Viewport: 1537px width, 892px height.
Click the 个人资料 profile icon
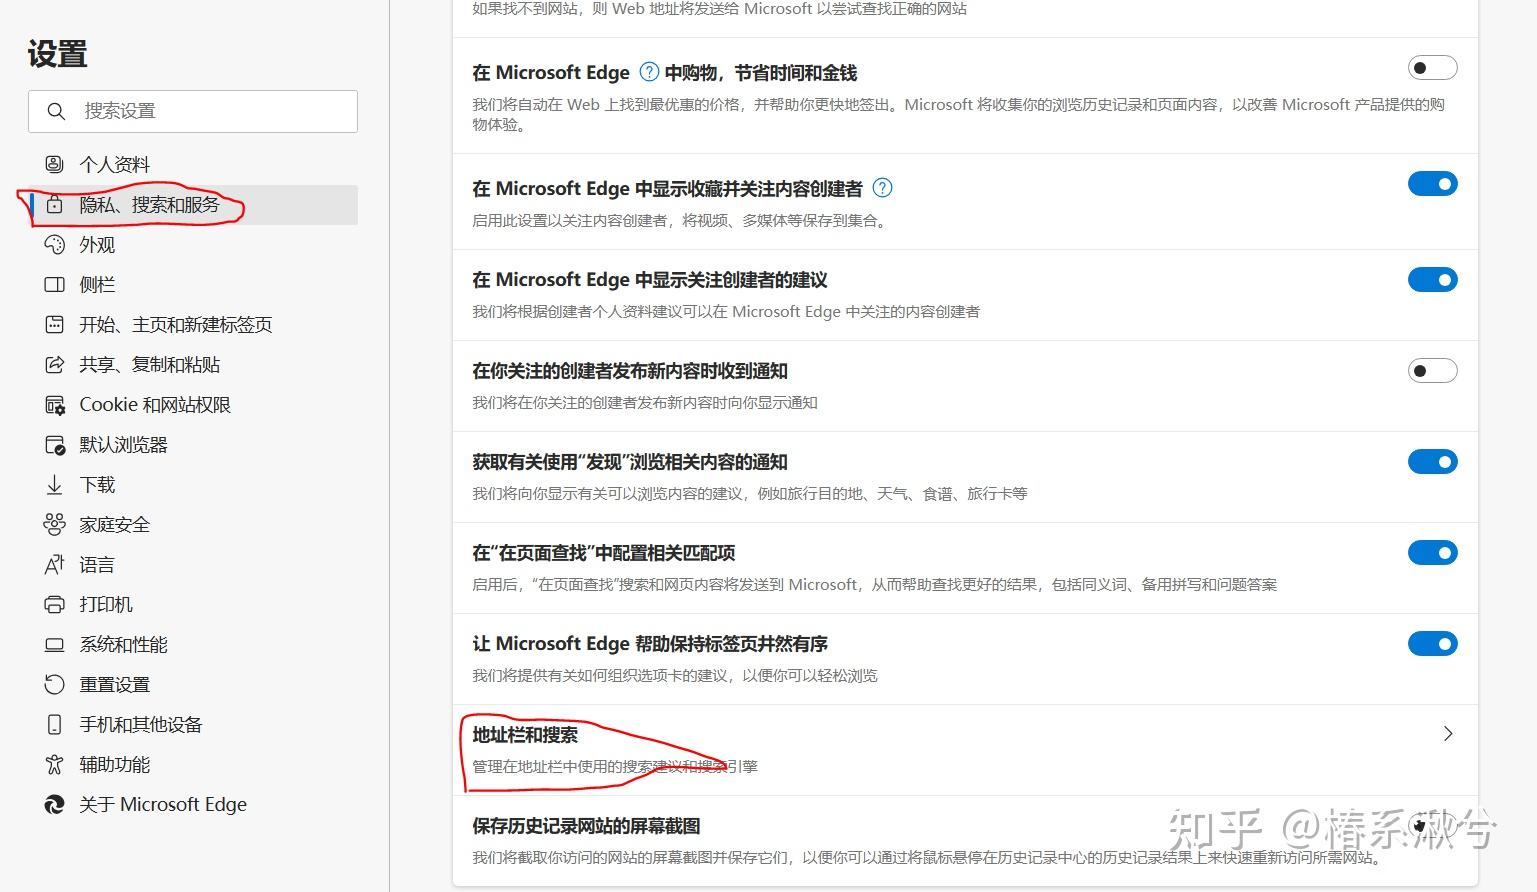click(54, 164)
